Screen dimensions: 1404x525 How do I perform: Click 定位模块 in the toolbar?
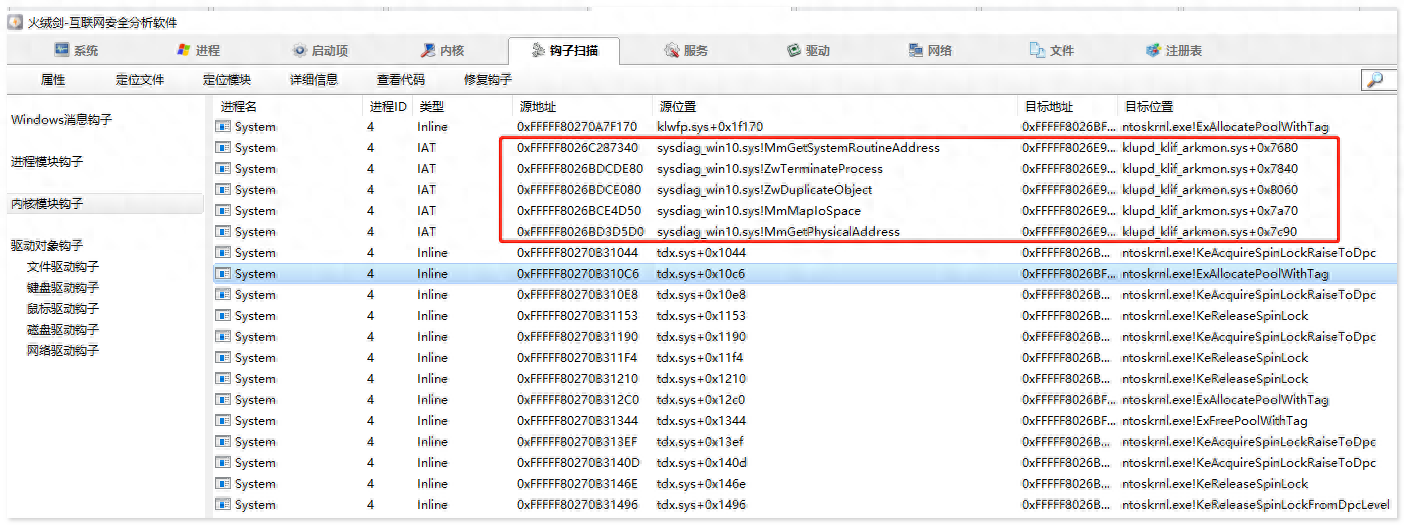point(227,80)
